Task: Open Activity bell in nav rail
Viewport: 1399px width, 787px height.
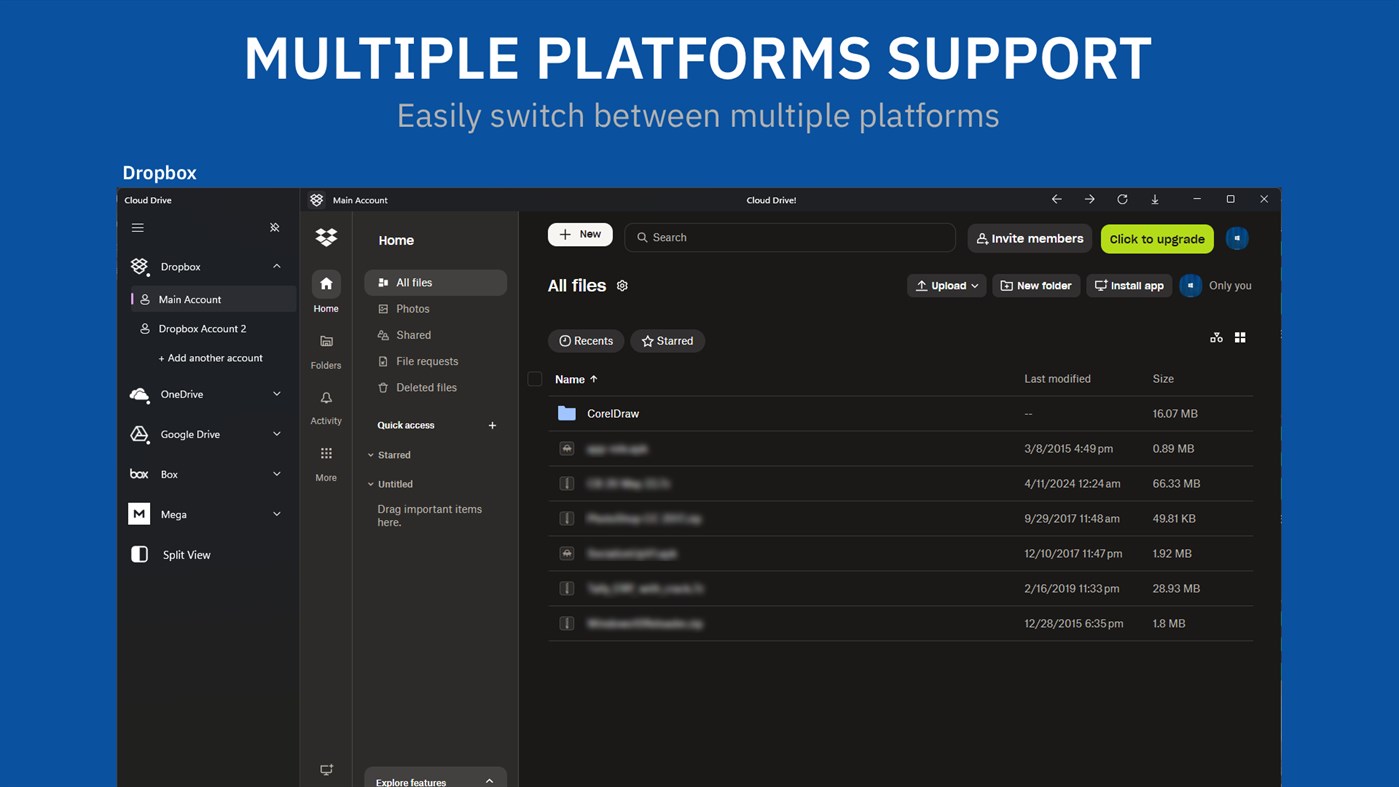Action: pos(326,407)
